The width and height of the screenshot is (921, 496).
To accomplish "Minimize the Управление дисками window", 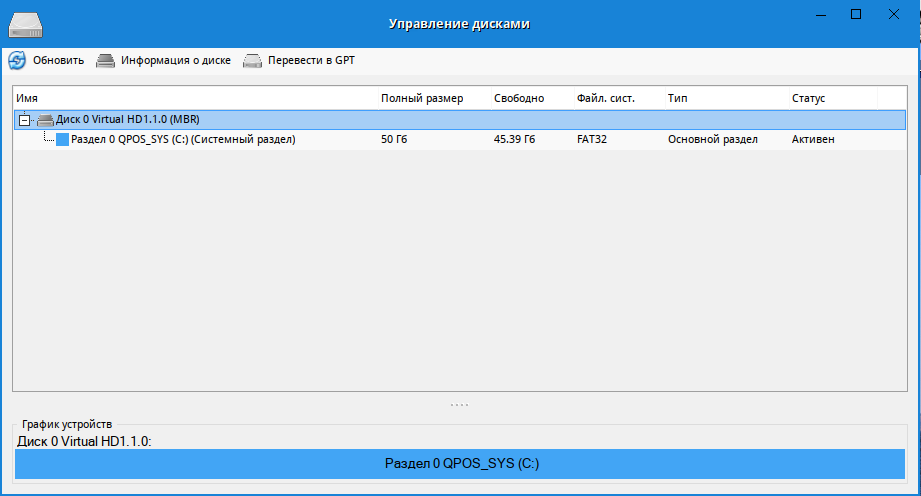I will point(821,15).
